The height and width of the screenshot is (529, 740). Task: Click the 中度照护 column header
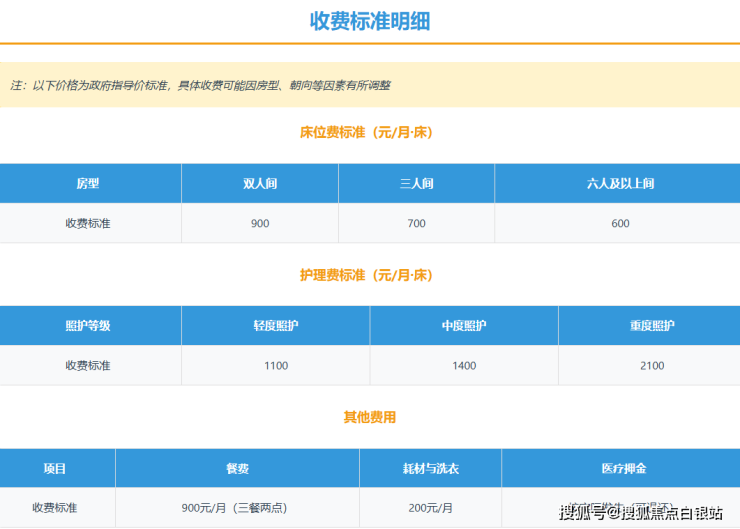point(464,326)
